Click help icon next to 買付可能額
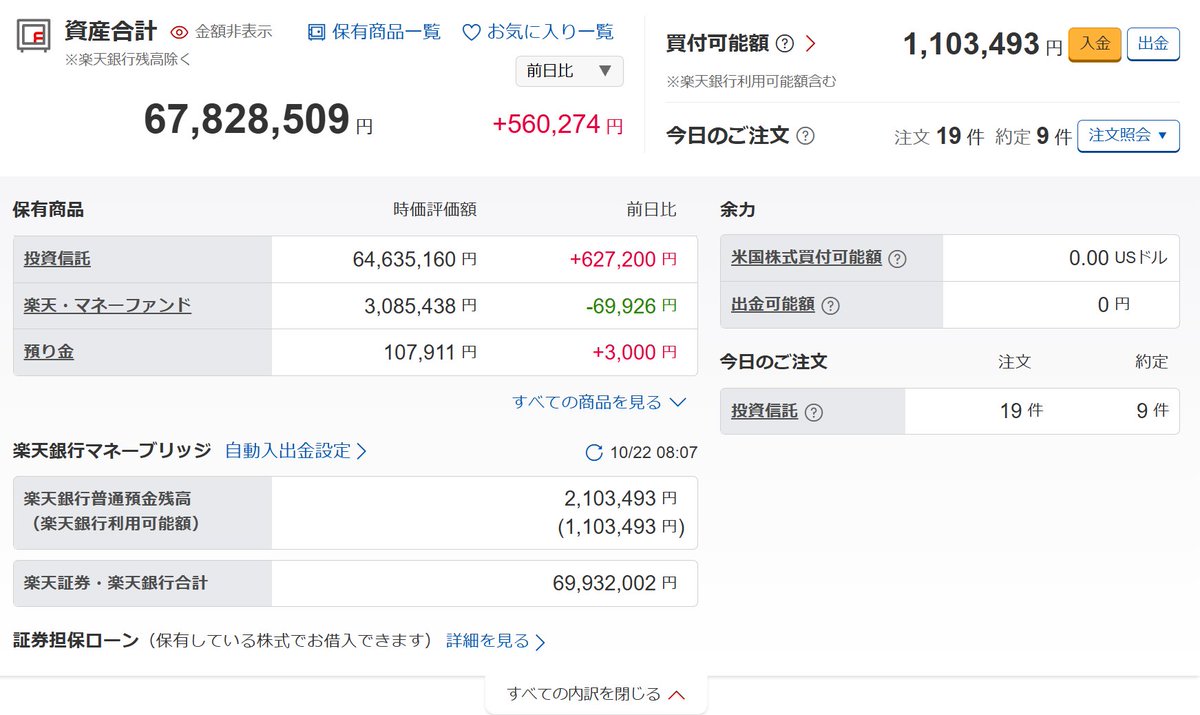 785,44
